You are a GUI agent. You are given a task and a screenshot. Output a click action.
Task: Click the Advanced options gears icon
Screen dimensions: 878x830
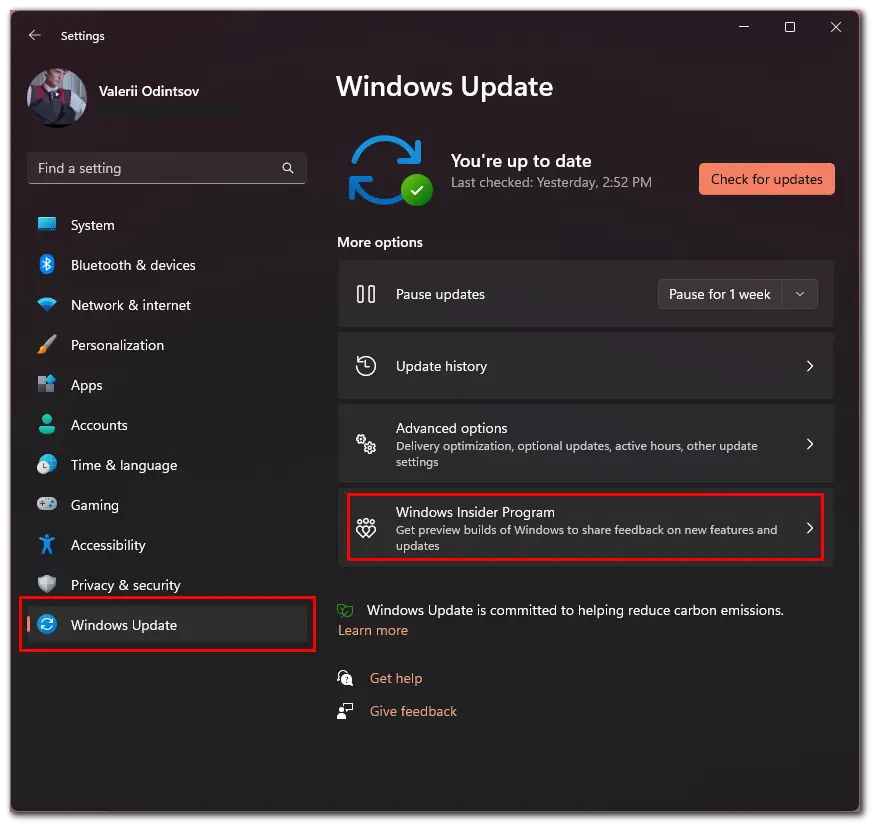coord(366,444)
